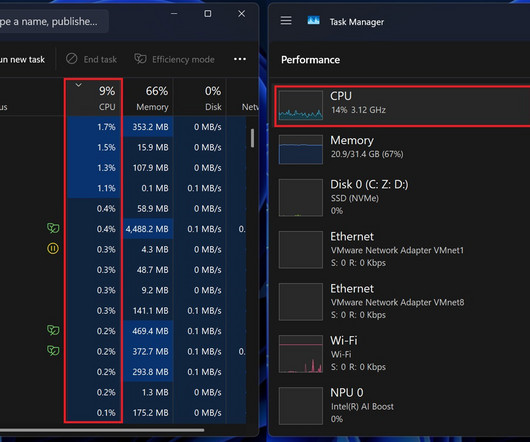Click the efficiency leaf icon beside 4,488.2 MB
Image resolution: width=530 pixels, height=442 pixels.
click(53, 228)
